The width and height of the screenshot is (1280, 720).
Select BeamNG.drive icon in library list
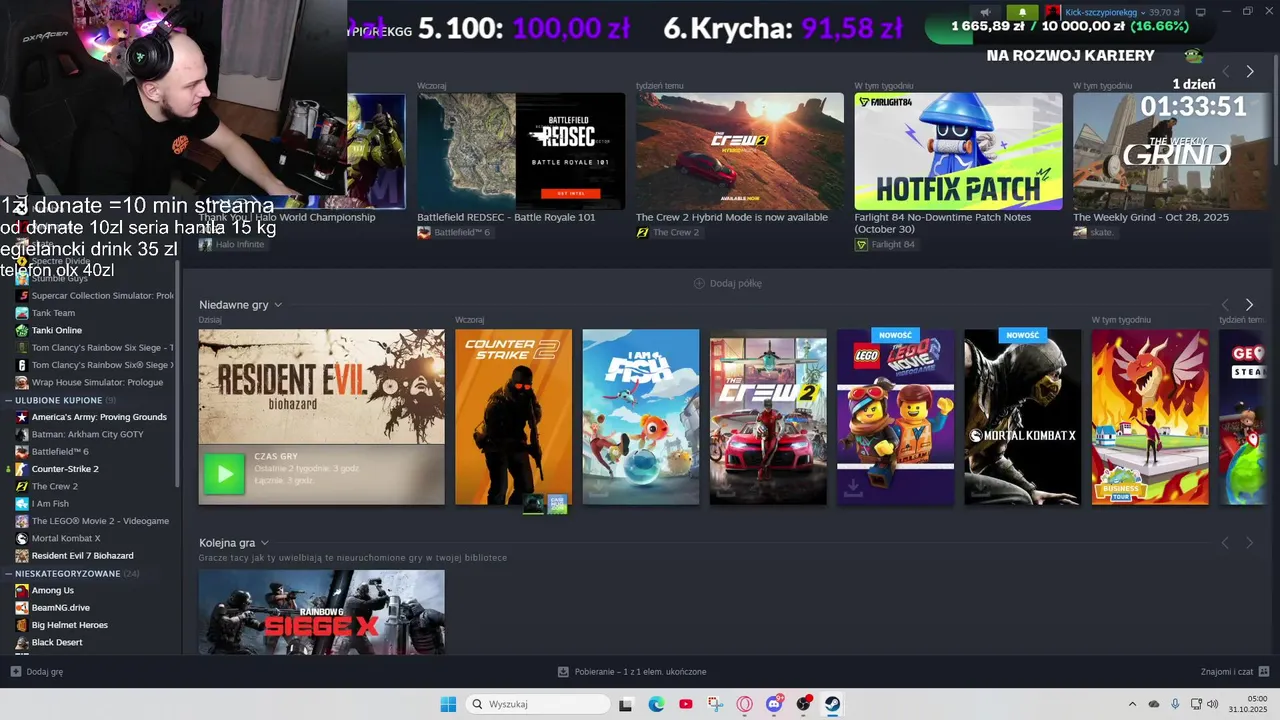click(22, 607)
